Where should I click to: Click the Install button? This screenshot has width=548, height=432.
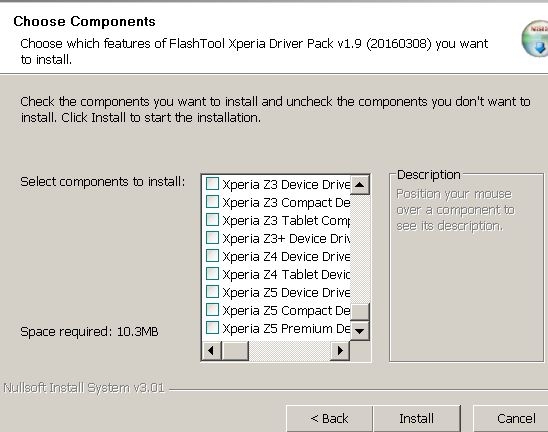point(417,418)
